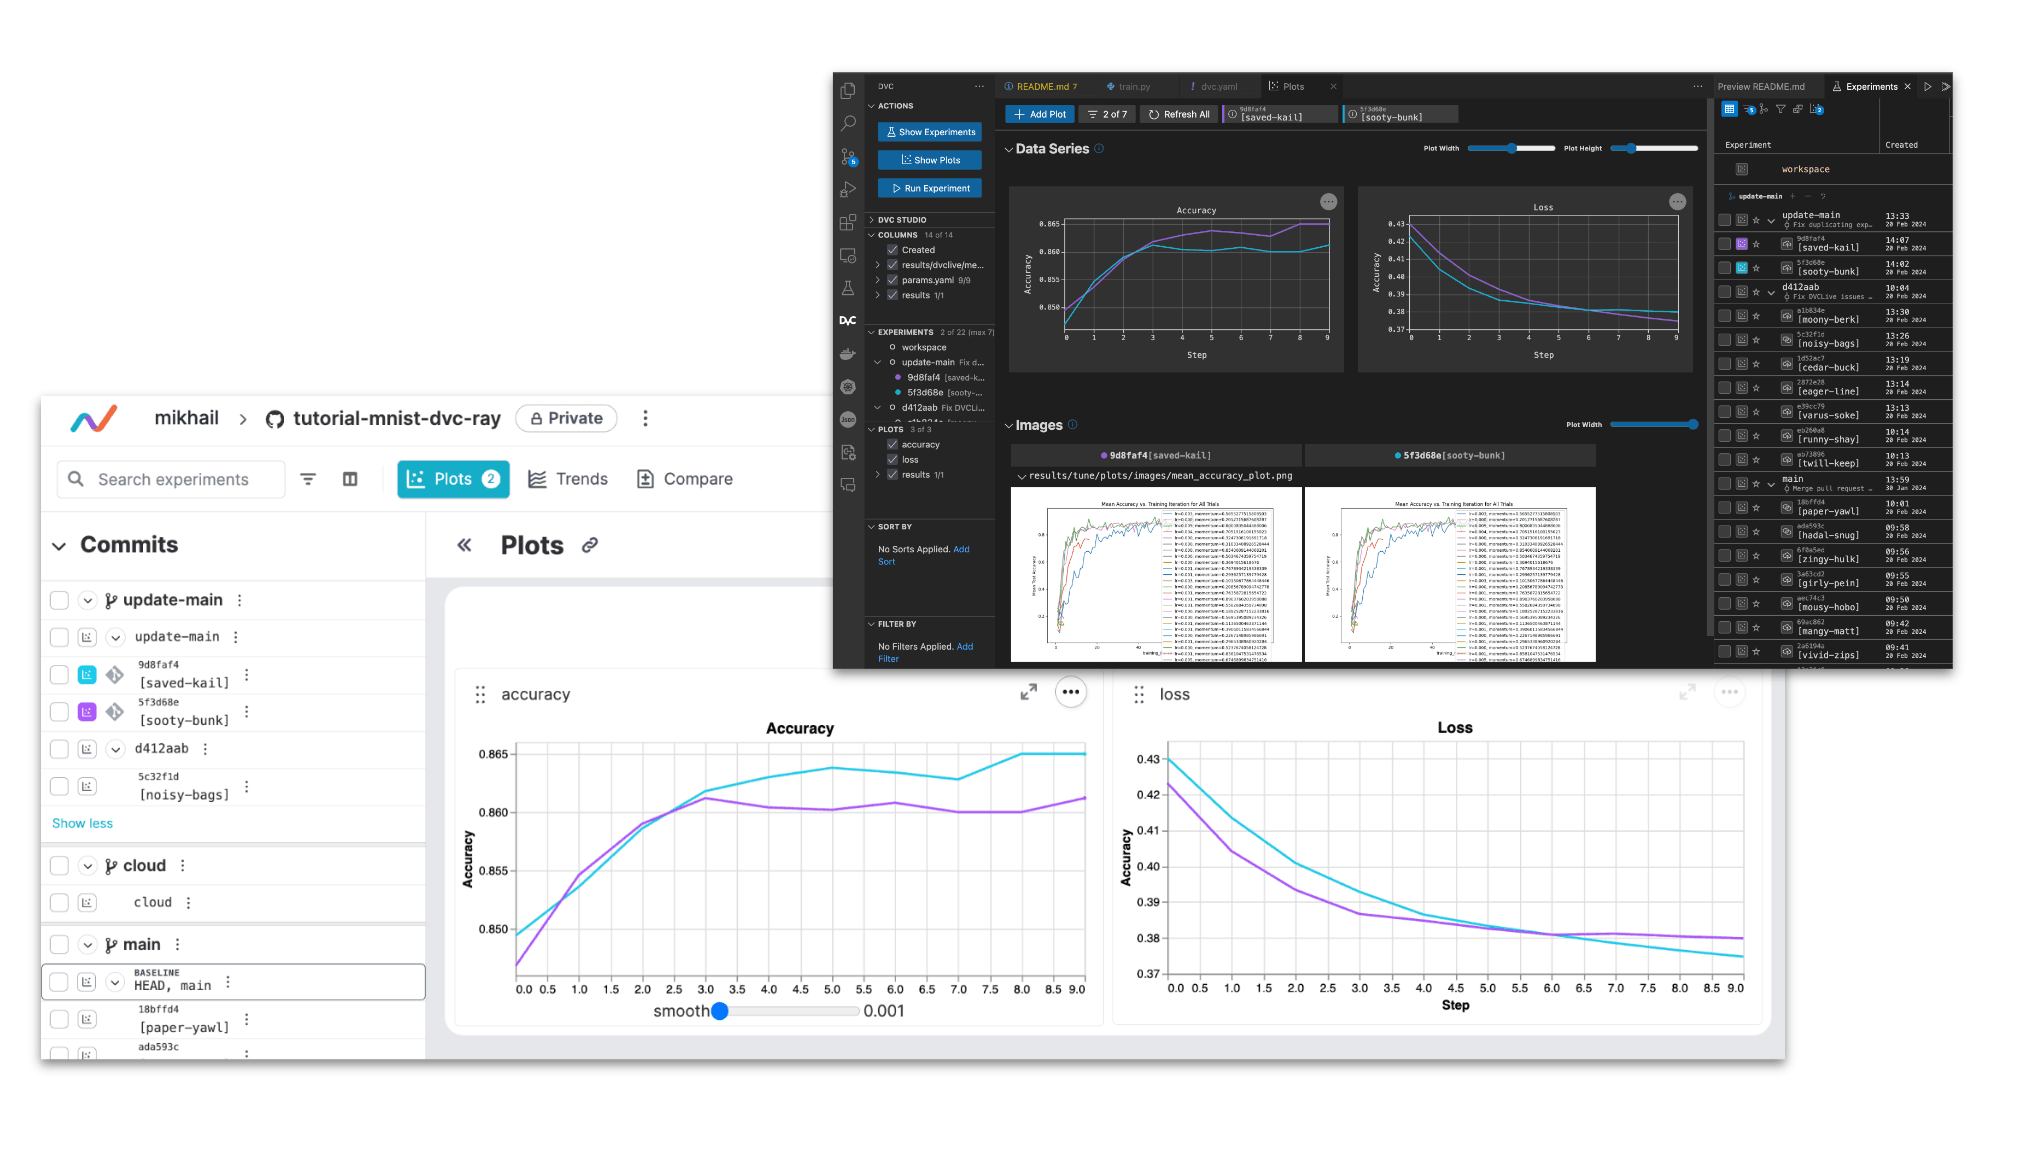Open the repository kebab menu beside Private
The image size is (2028, 1150).
click(x=645, y=418)
